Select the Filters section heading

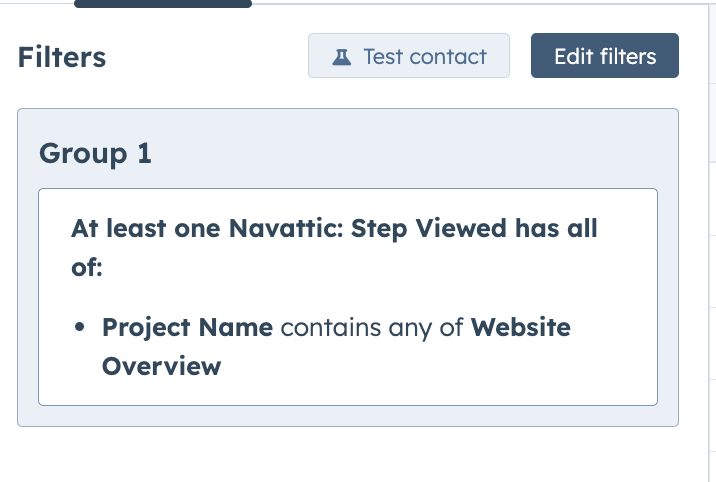point(62,57)
